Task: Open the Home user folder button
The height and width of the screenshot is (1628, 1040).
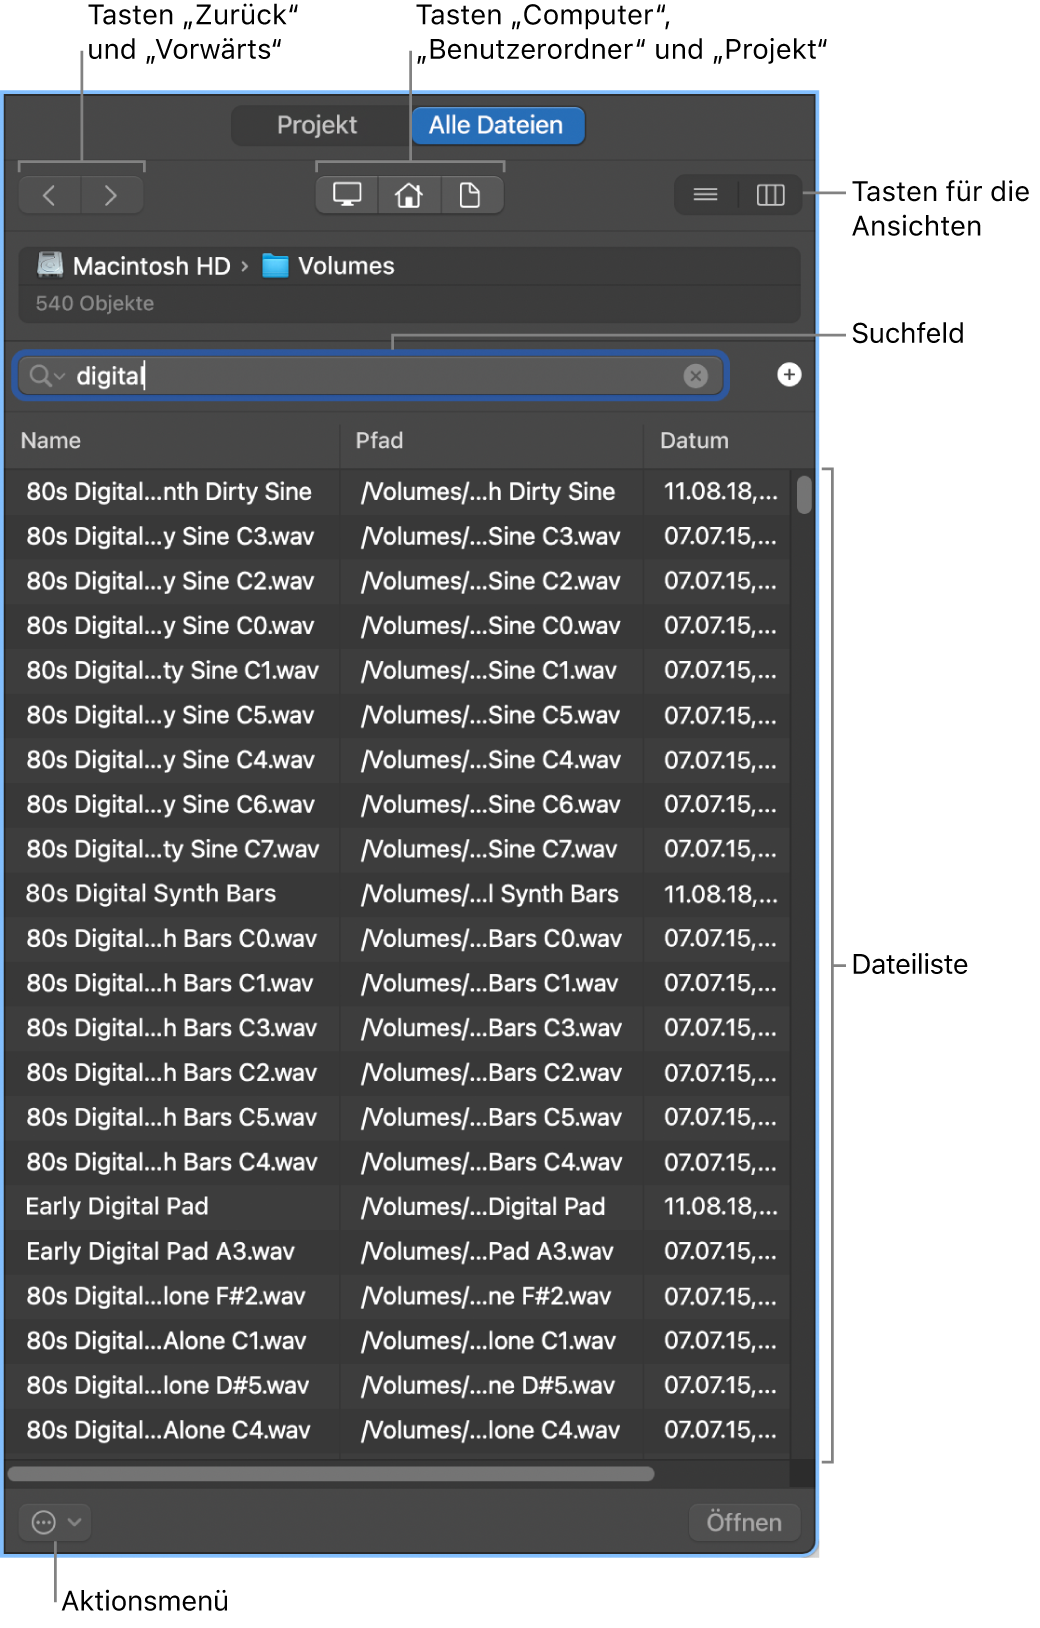Action: pyautogui.click(x=409, y=195)
